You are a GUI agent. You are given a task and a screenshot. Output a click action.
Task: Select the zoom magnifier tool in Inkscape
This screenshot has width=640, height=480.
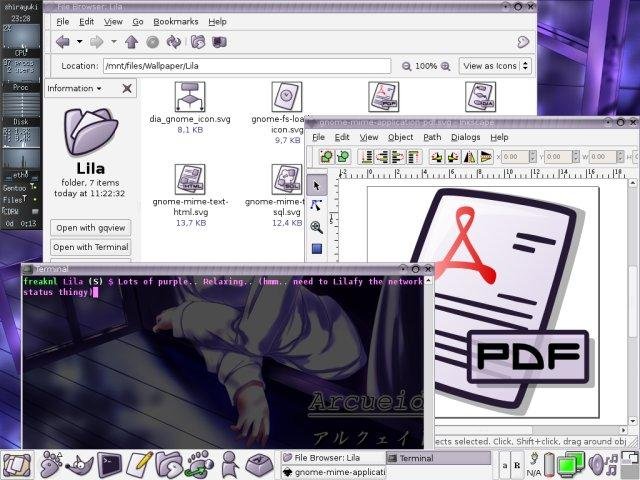click(x=317, y=227)
